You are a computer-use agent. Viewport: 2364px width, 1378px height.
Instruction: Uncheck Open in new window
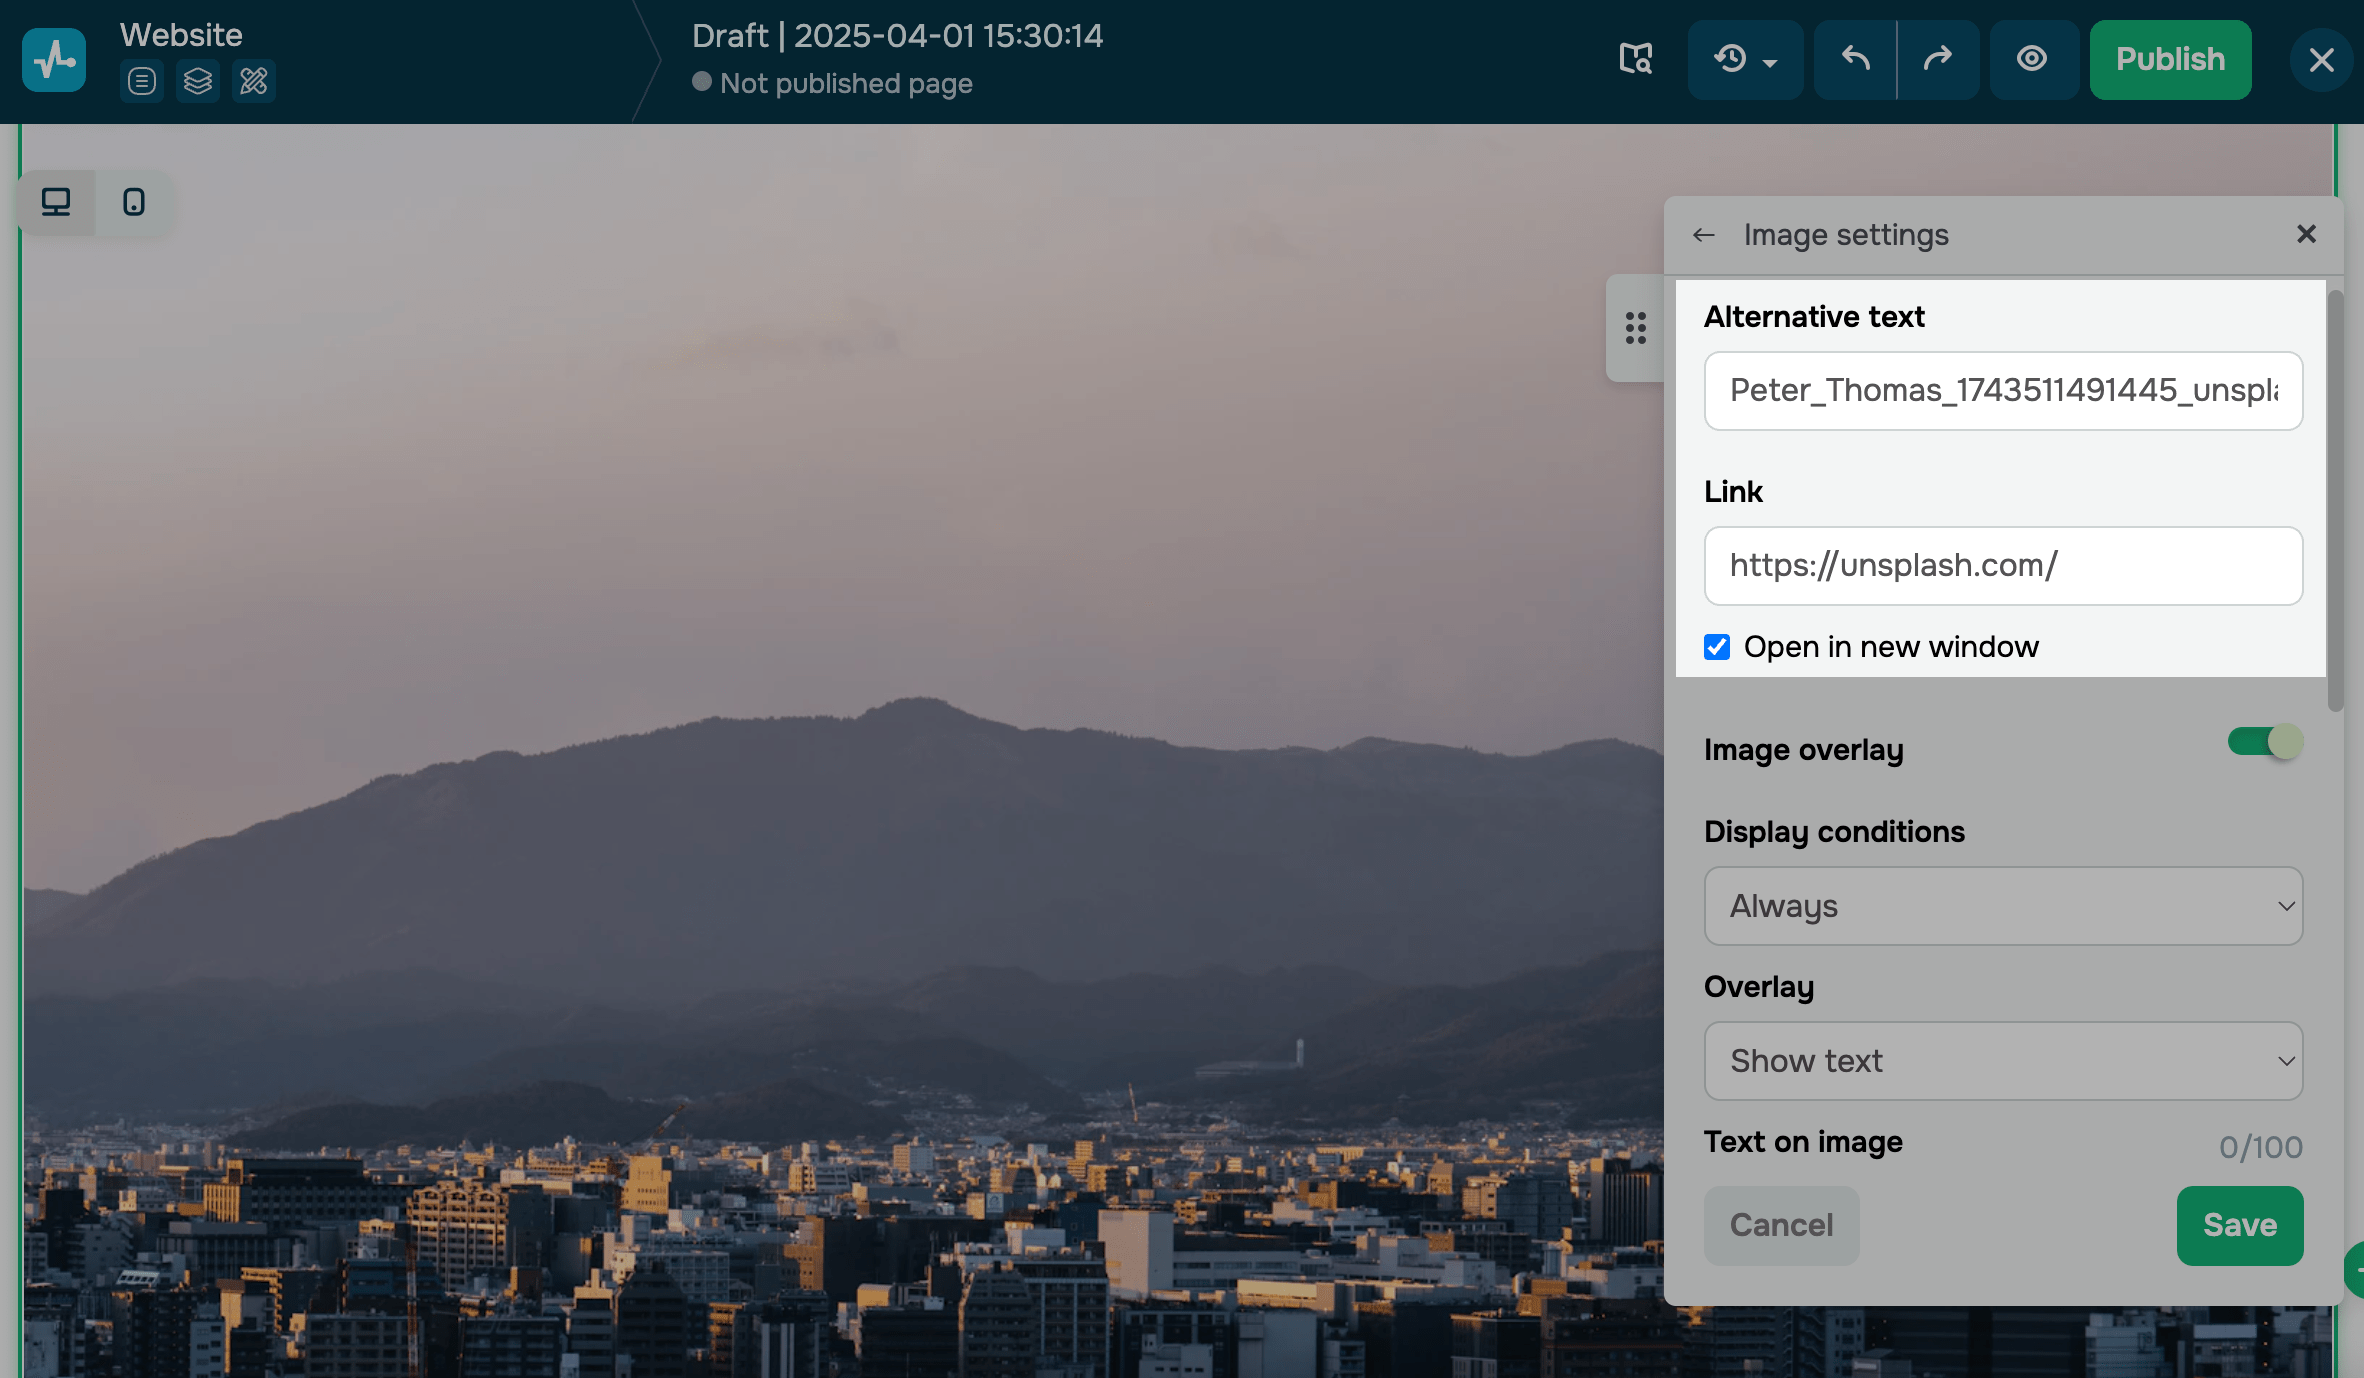coord(1717,647)
